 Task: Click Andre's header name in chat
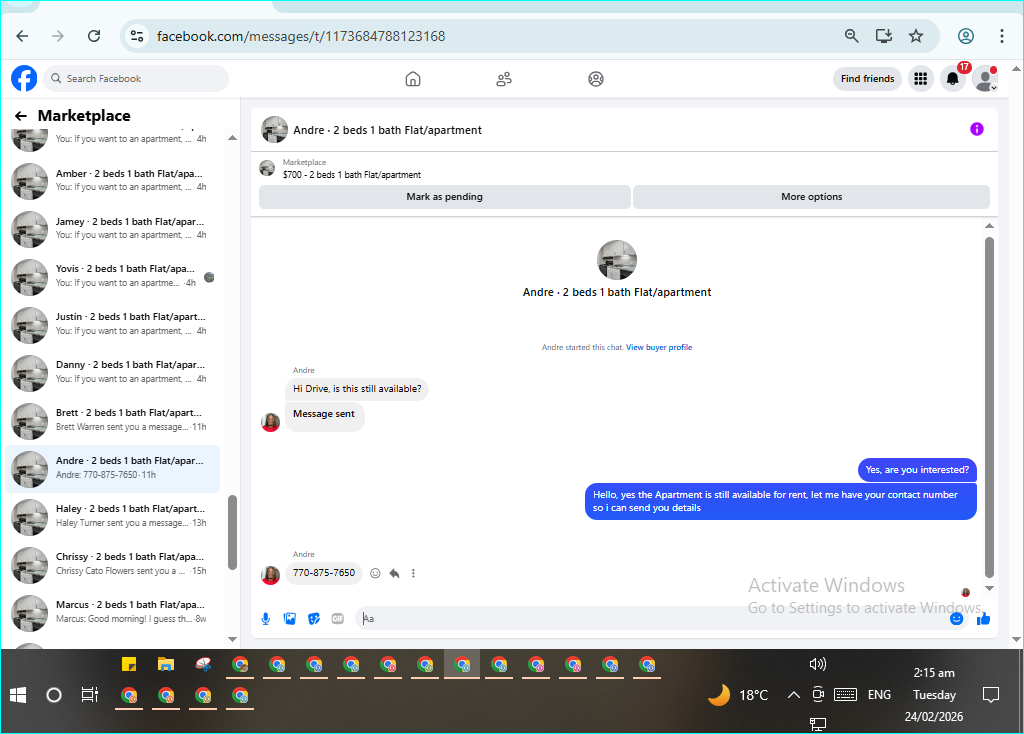coord(387,130)
